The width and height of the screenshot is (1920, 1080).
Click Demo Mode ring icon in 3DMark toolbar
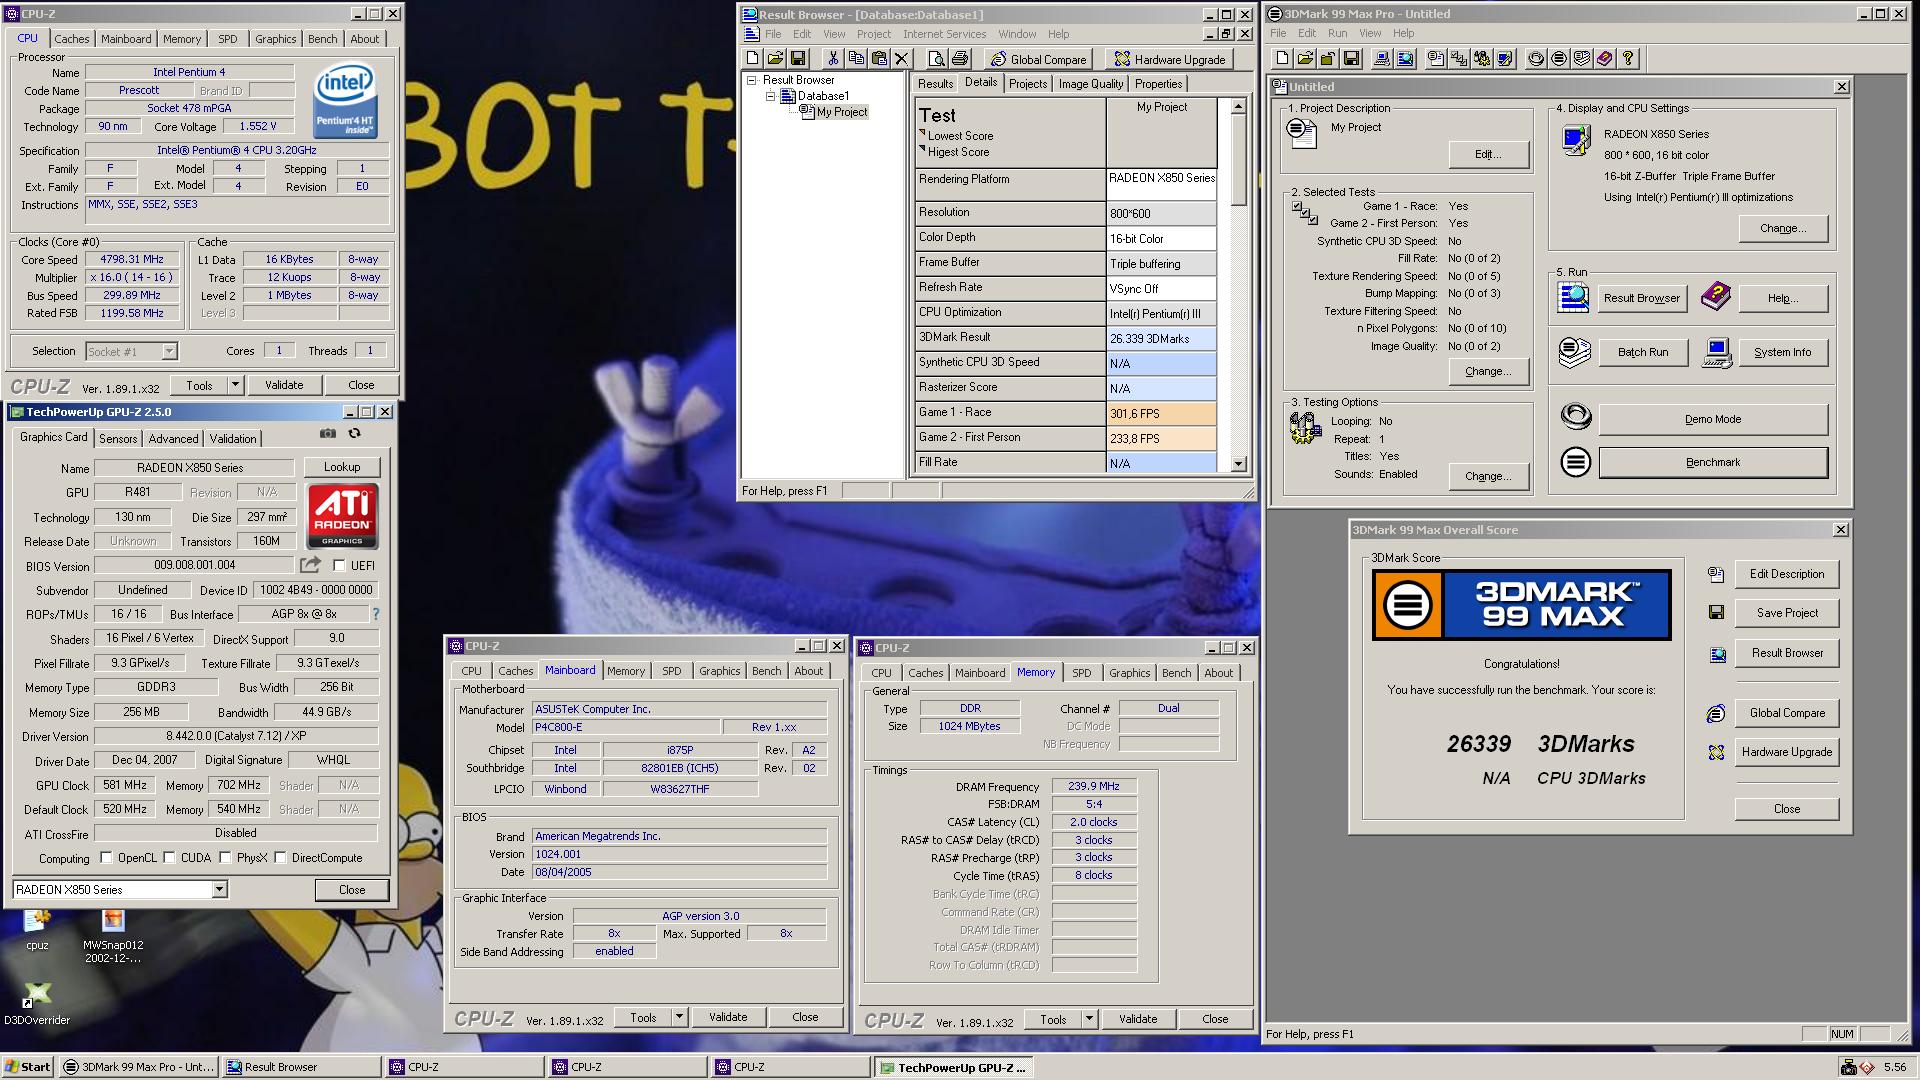pyautogui.click(x=1536, y=59)
